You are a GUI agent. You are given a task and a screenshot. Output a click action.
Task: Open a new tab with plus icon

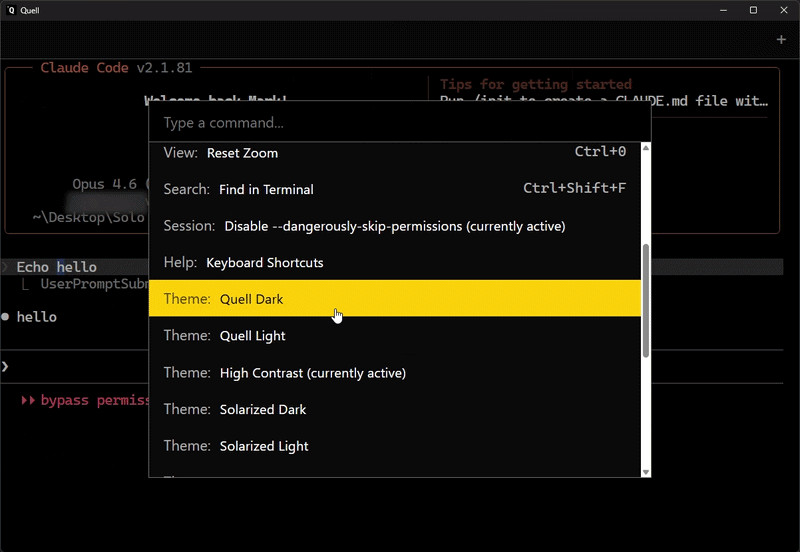coord(781,39)
